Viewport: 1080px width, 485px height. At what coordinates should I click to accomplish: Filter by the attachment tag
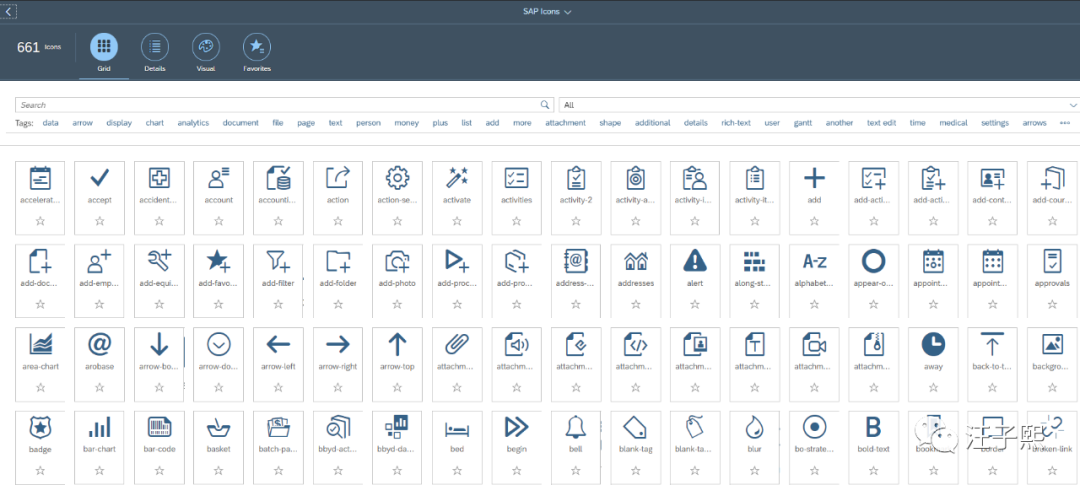click(565, 123)
